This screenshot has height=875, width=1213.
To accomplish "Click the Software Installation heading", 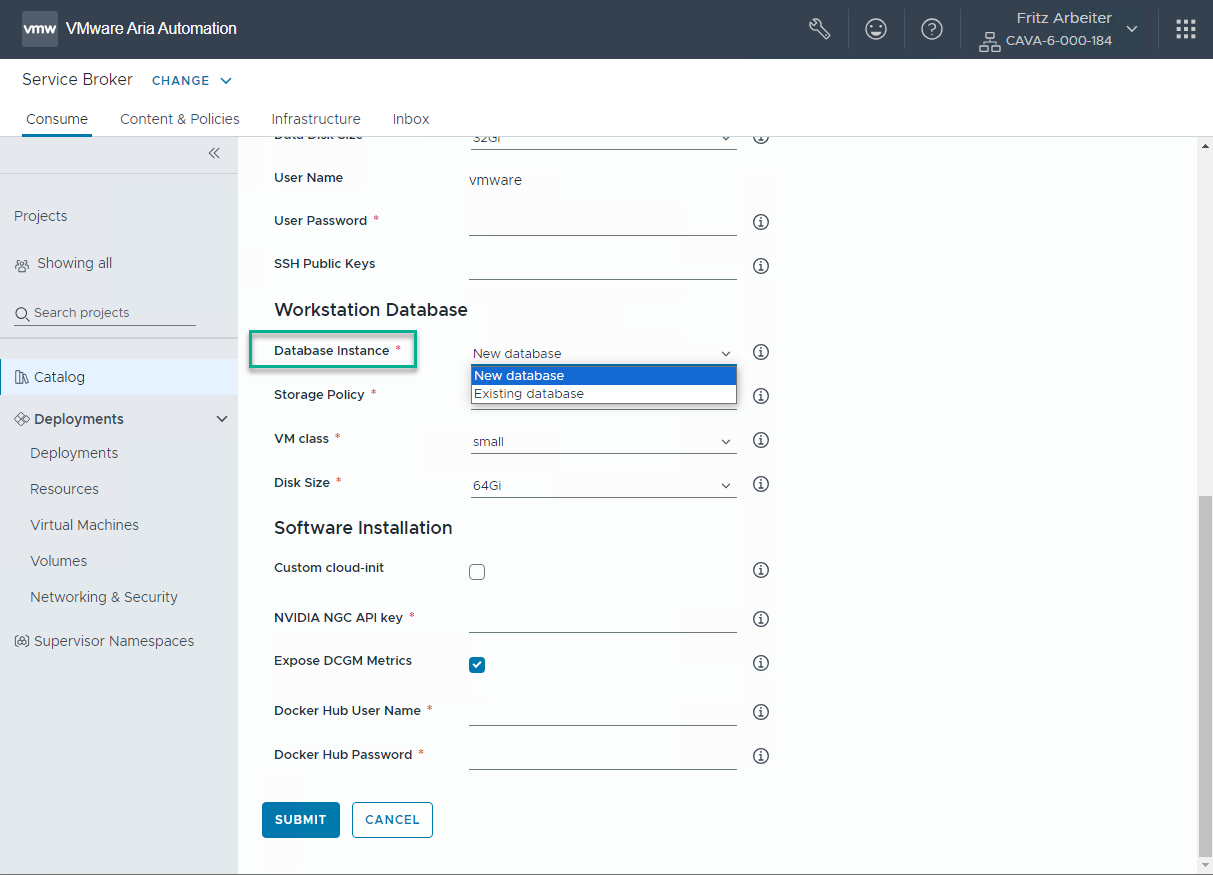I will pyautogui.click(x=363, y=528).
